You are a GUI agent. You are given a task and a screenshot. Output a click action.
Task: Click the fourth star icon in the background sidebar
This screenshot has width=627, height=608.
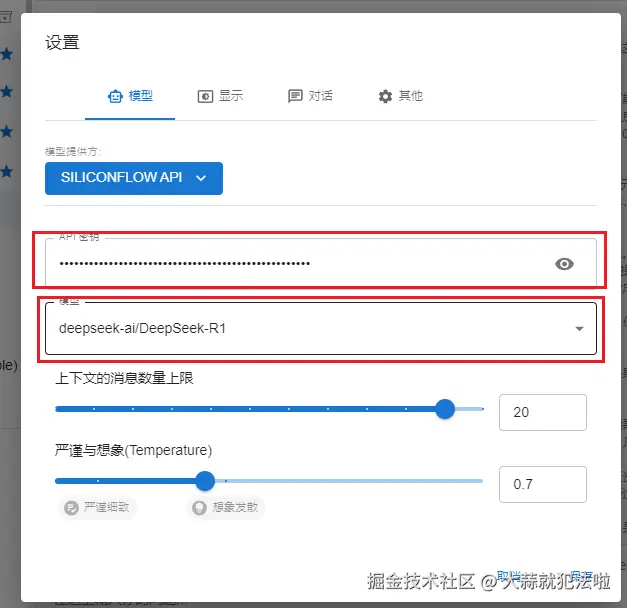[6, 171]
